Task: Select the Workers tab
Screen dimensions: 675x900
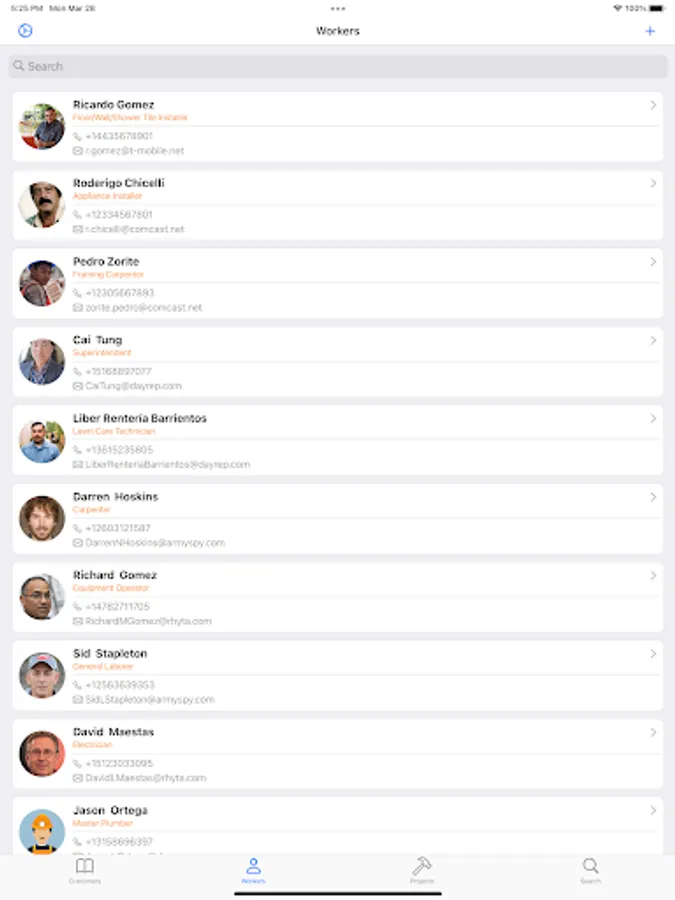Action: (253, 871)
